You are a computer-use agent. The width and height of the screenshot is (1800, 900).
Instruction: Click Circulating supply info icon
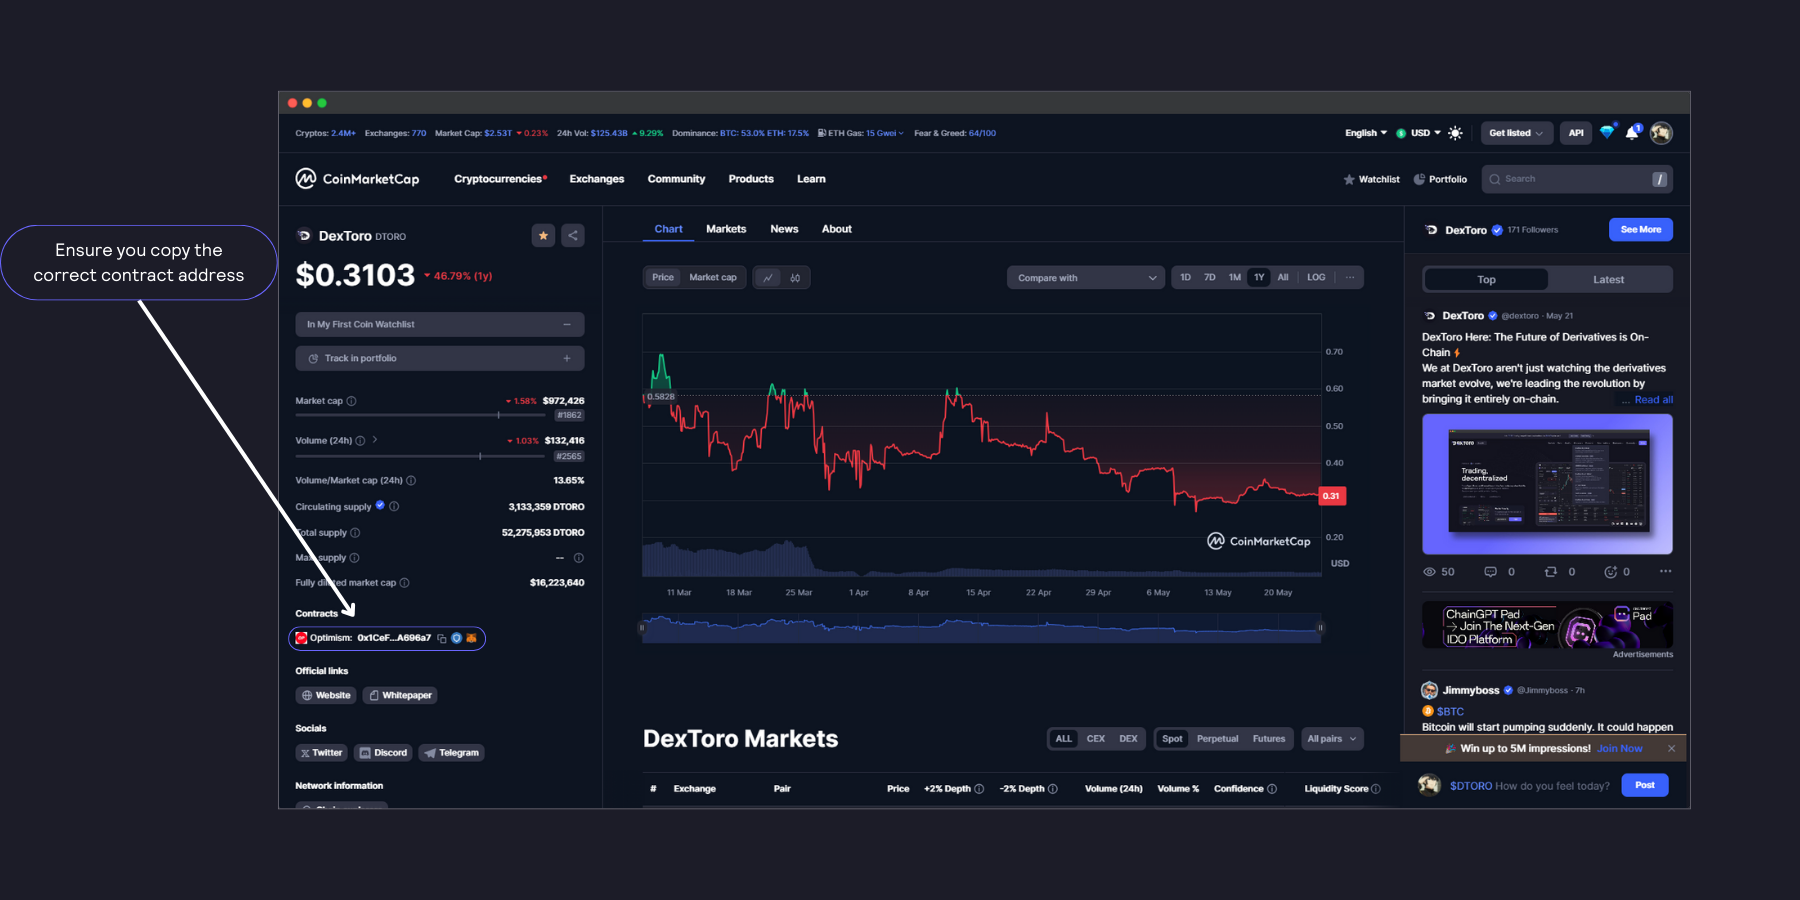(x=394, y=507)
